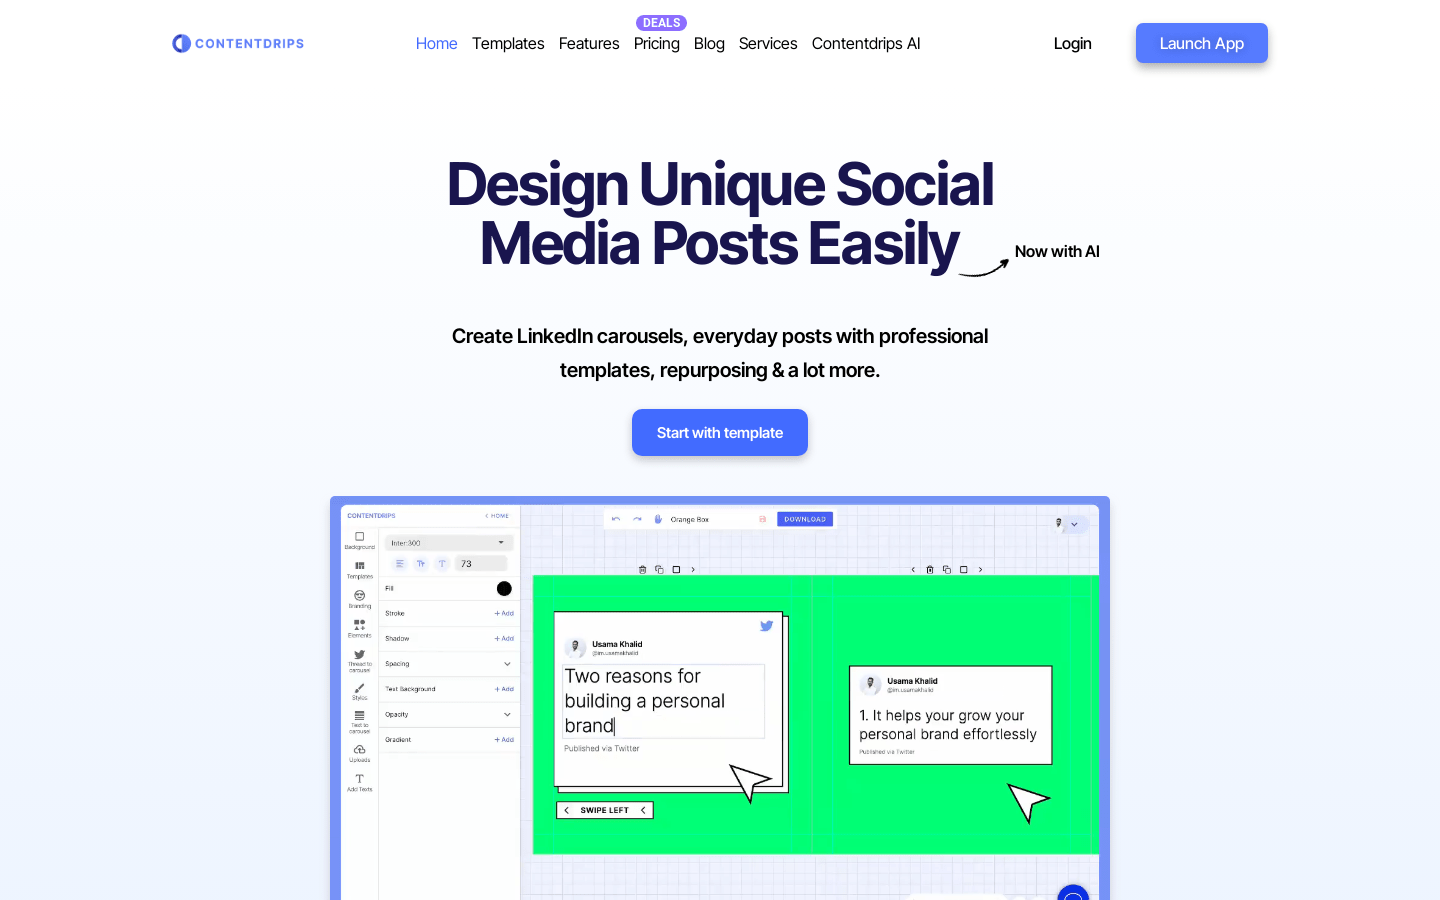Open the Templates nav item

[508, 43]
